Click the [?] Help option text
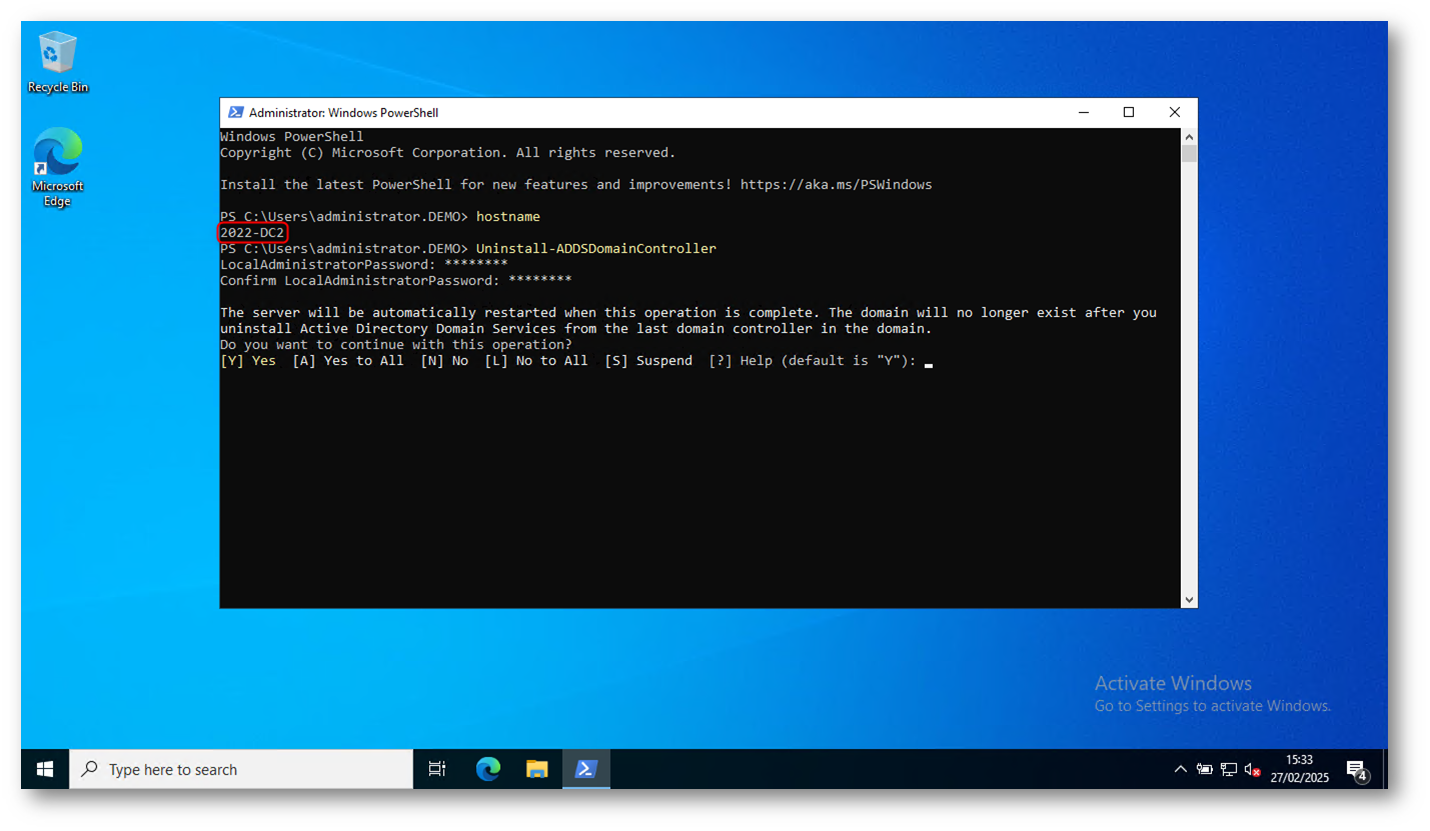The width and height of the screenshot is (1430, 831). (740, 361)
